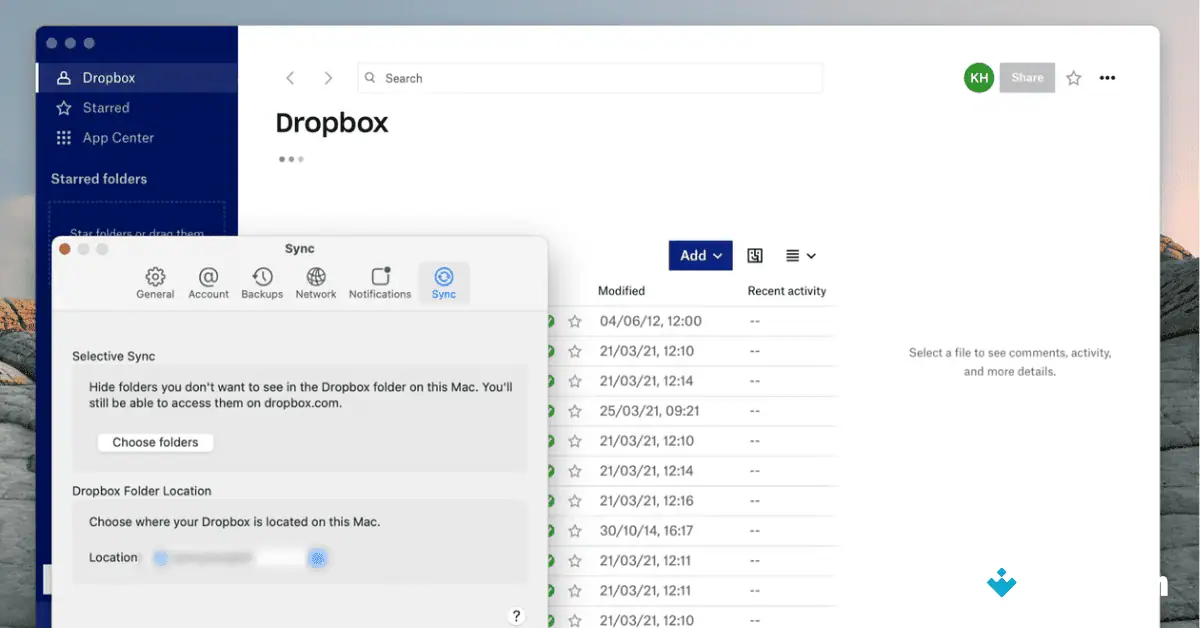Select Dropbox in the sidebar
The image size is (1200, 628).
[x=109, y=77]
